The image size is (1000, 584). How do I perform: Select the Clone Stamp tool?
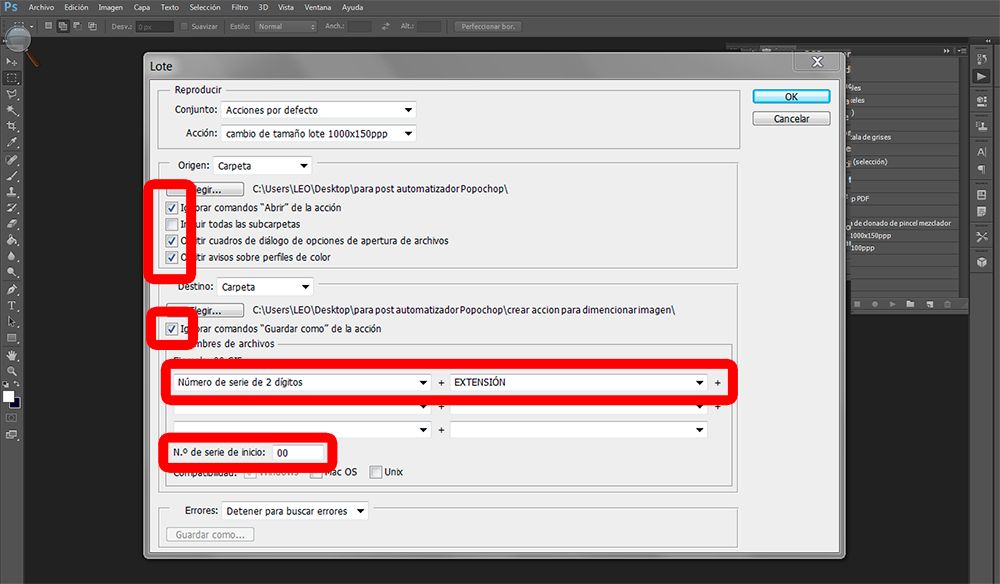12,191
